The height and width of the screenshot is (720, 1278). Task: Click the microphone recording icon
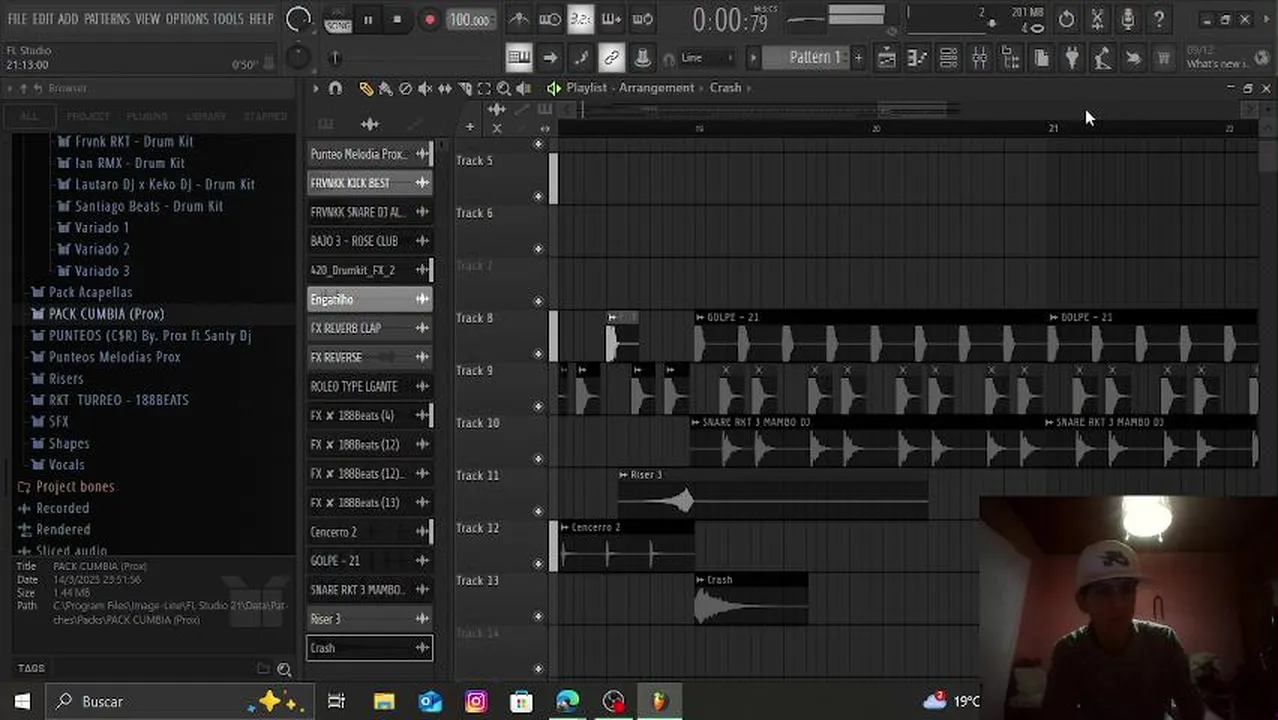tap(1128, 19)
